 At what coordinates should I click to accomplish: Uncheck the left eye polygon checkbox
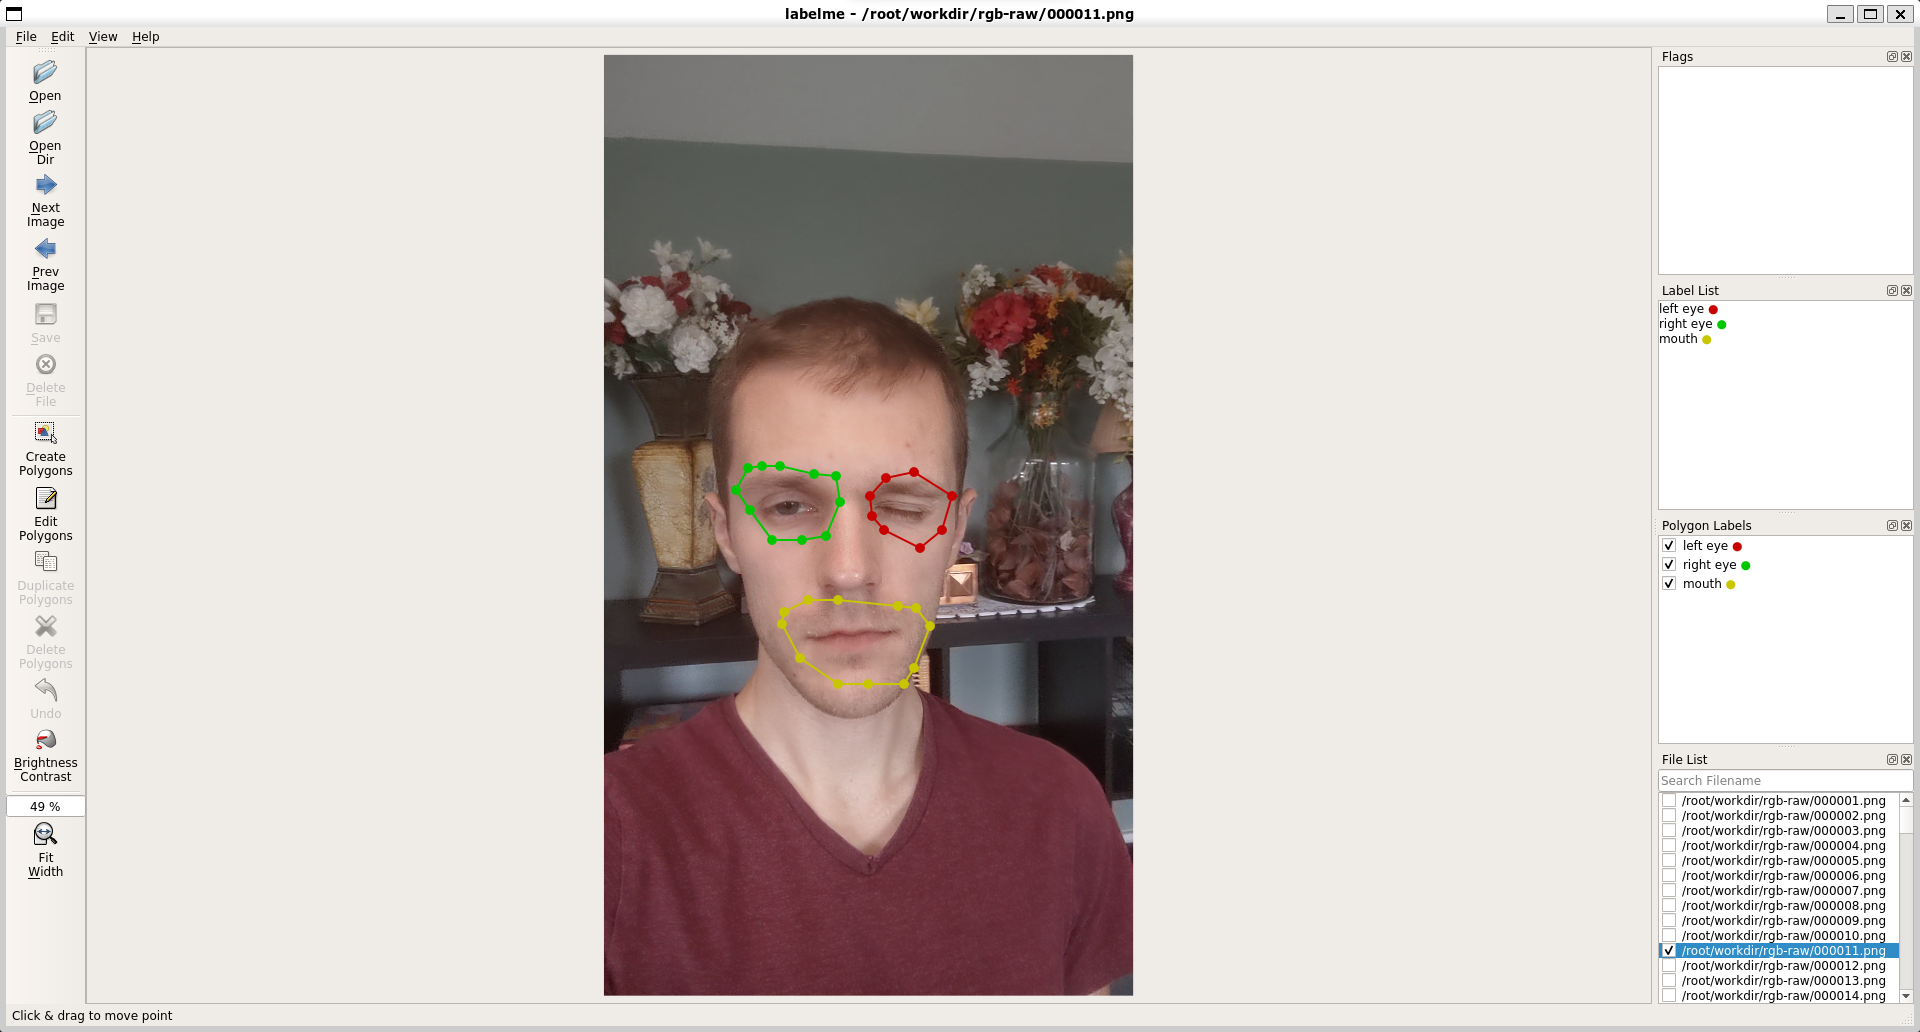coord(1669,546)
